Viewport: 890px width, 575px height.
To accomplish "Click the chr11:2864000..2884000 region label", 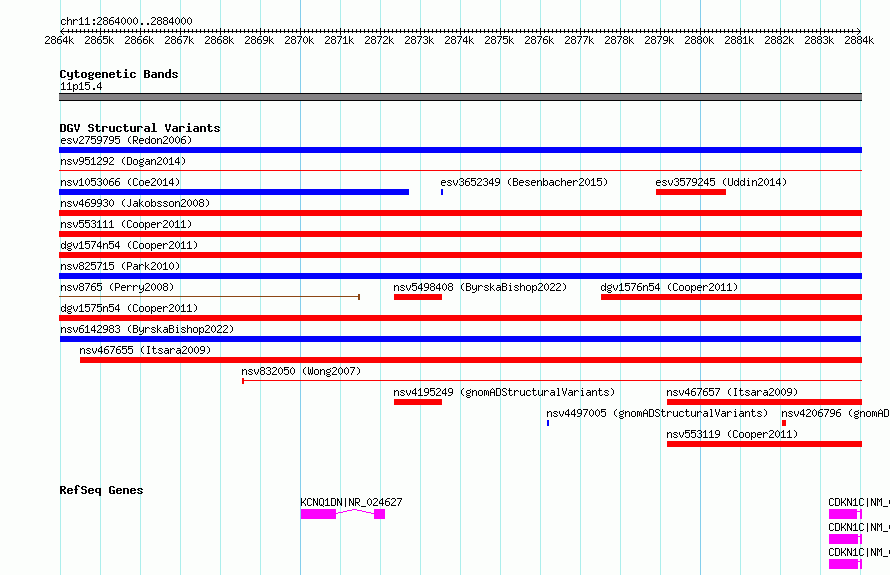I will point(126,21).
